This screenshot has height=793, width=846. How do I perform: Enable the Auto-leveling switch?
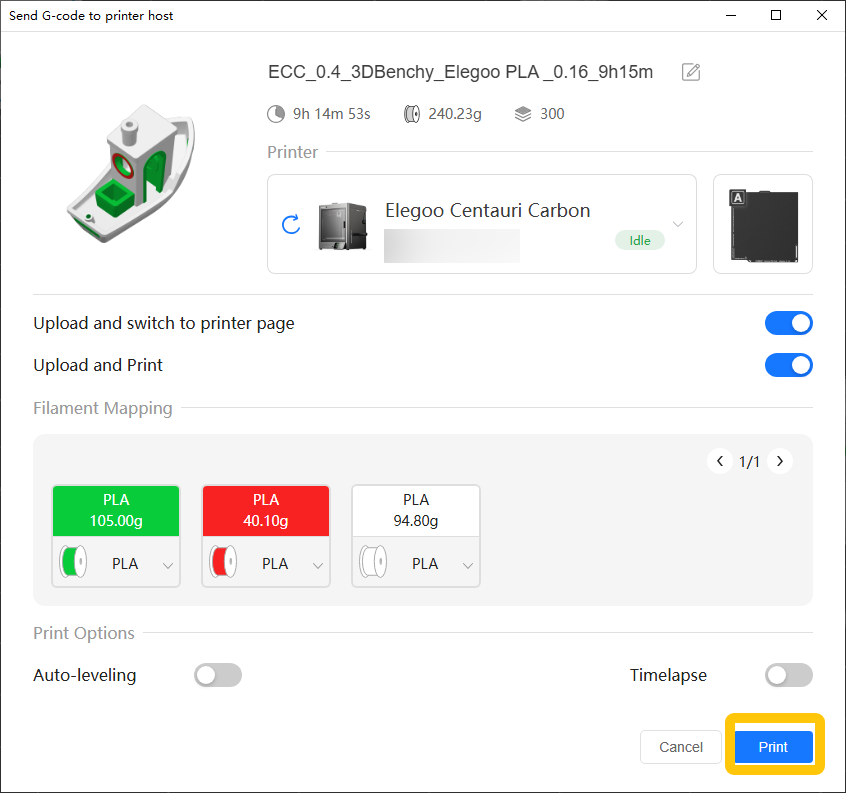218,675
